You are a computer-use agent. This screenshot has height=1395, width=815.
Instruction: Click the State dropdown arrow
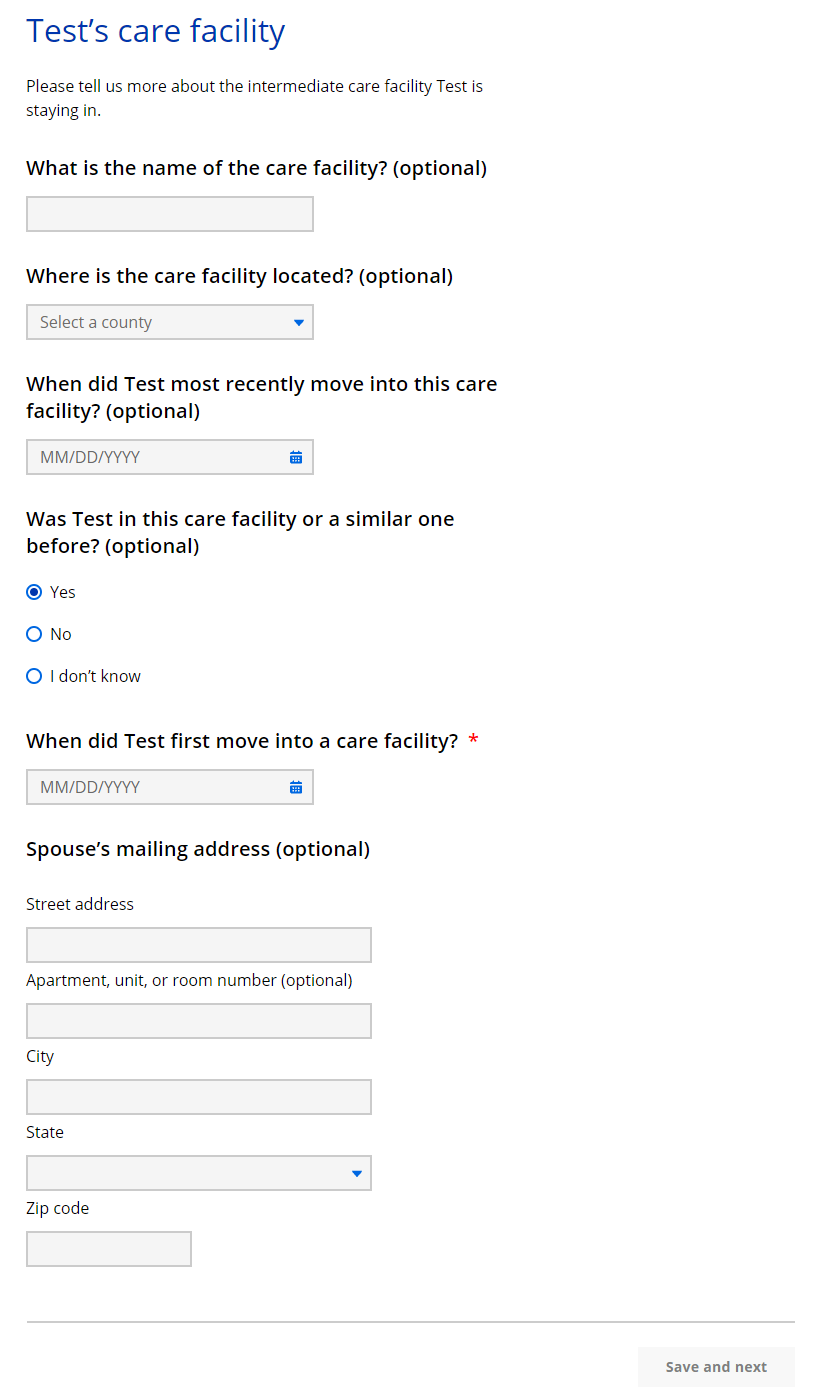tap(357, 1173)
